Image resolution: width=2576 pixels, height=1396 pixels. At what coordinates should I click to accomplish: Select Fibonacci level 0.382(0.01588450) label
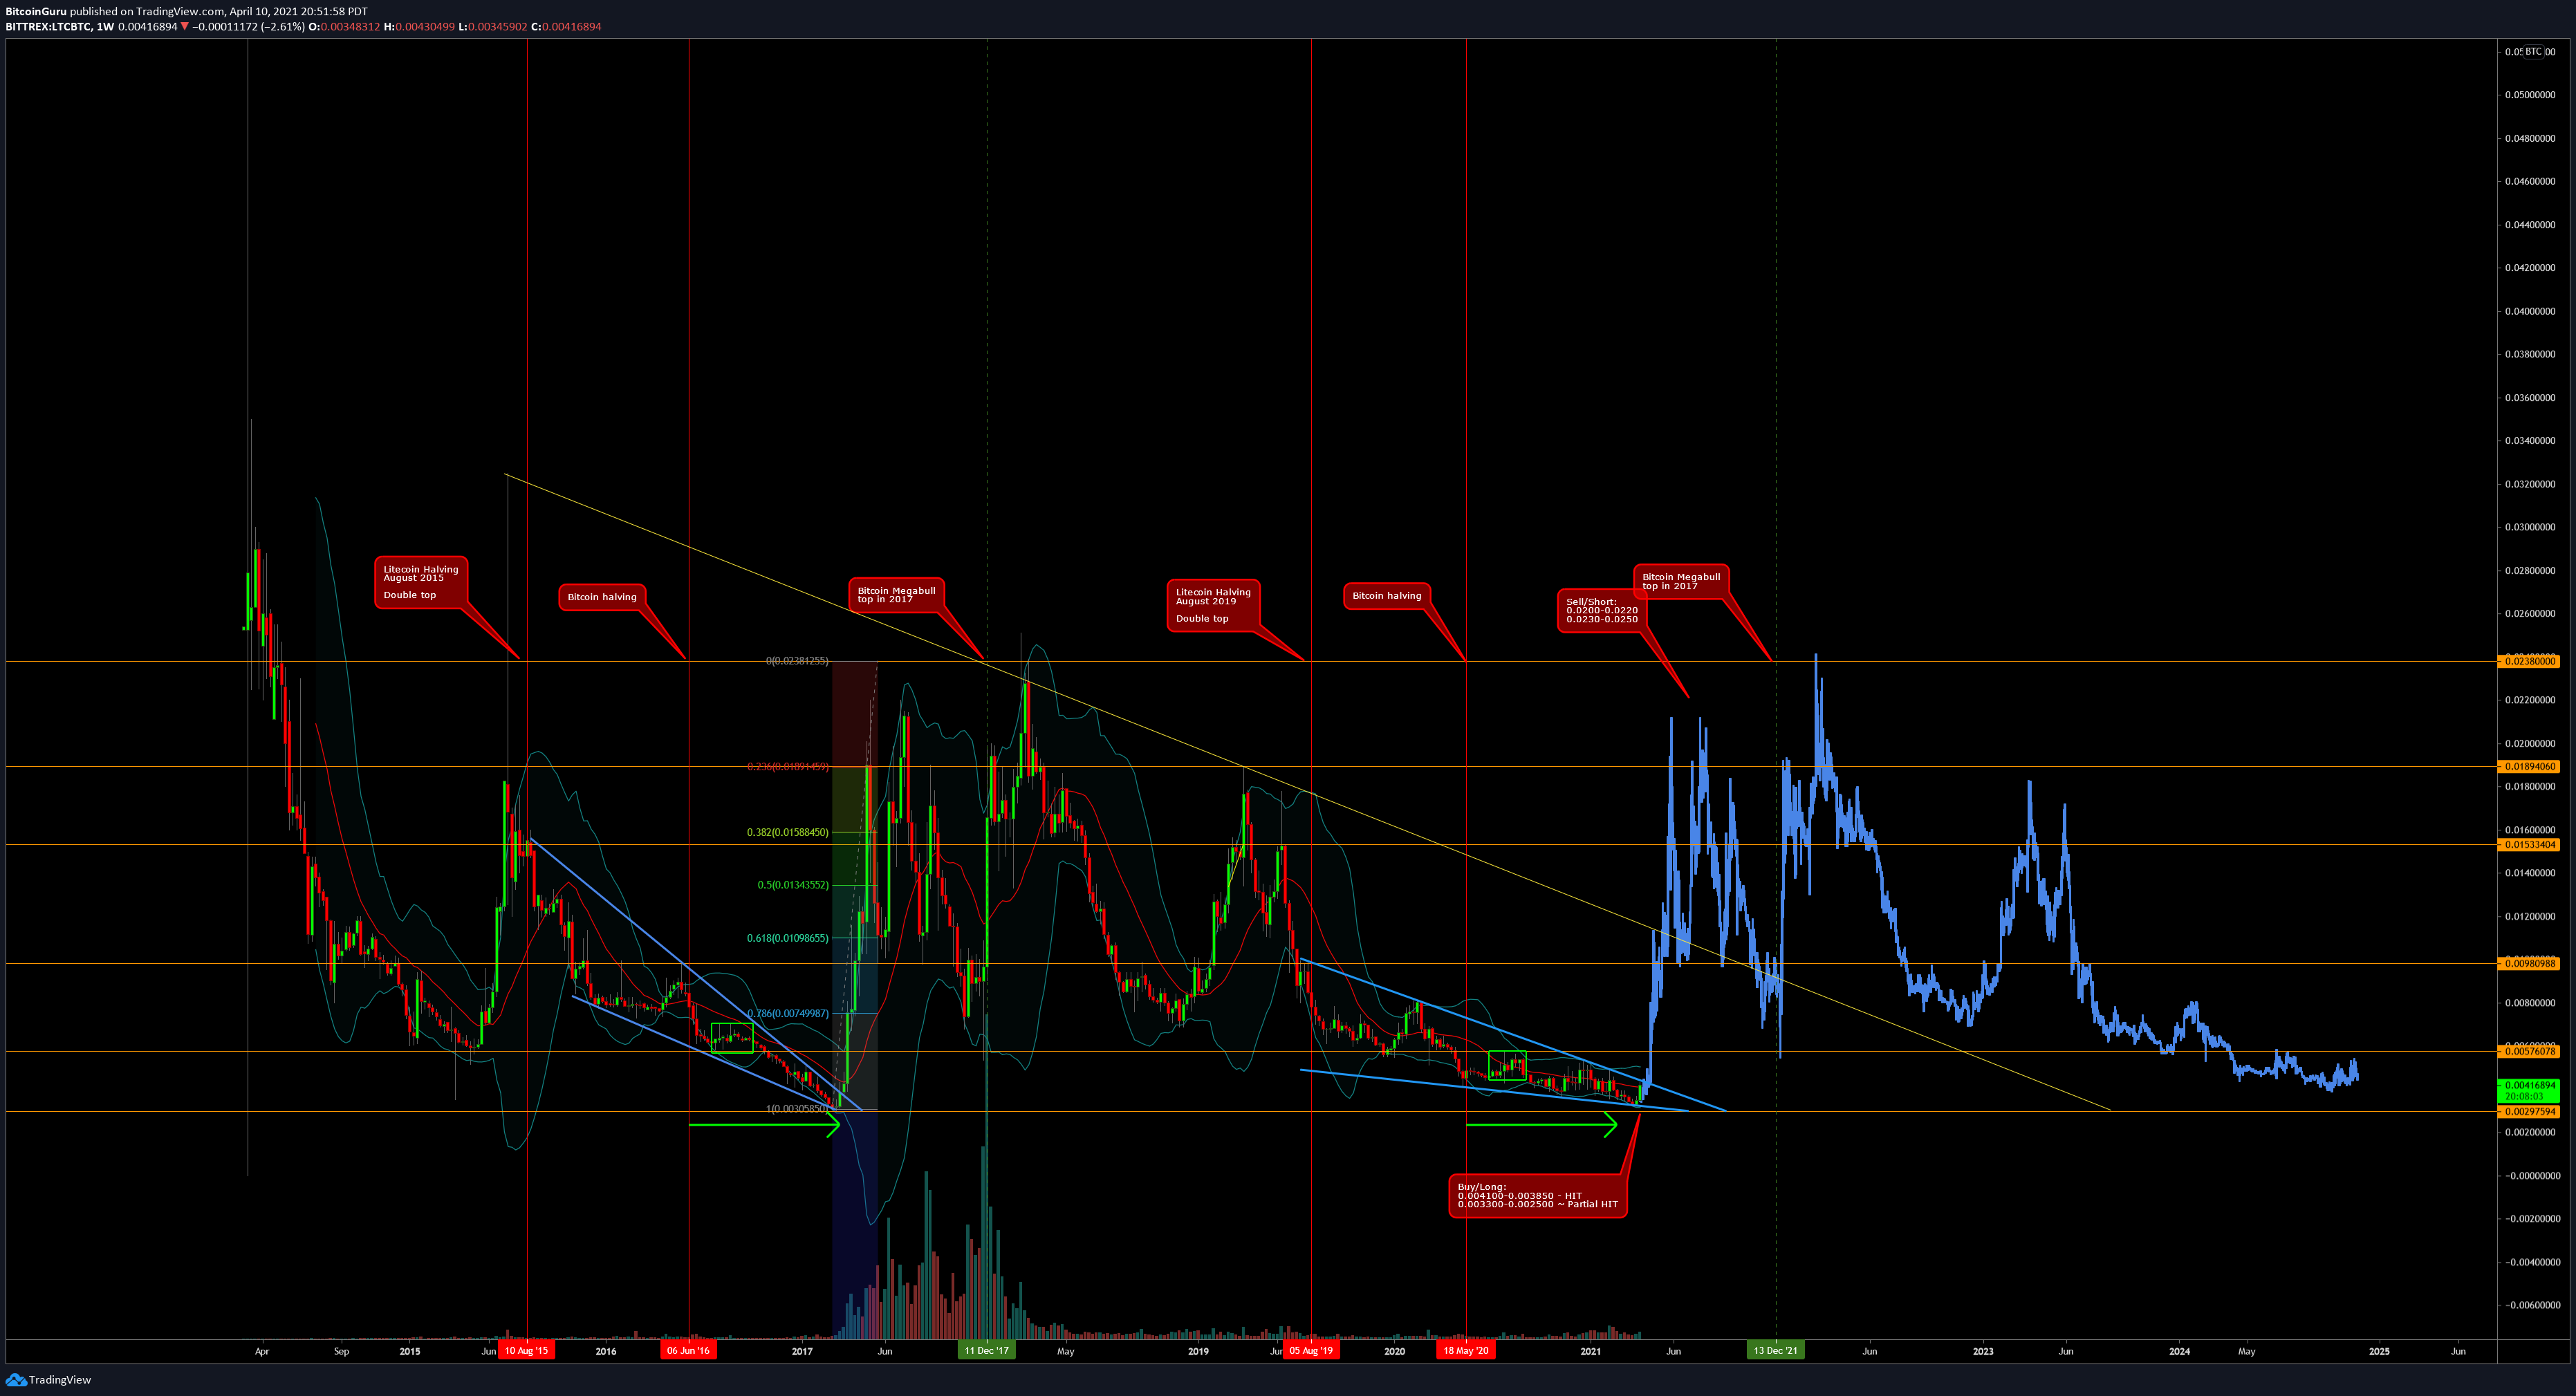pos(788,832)
